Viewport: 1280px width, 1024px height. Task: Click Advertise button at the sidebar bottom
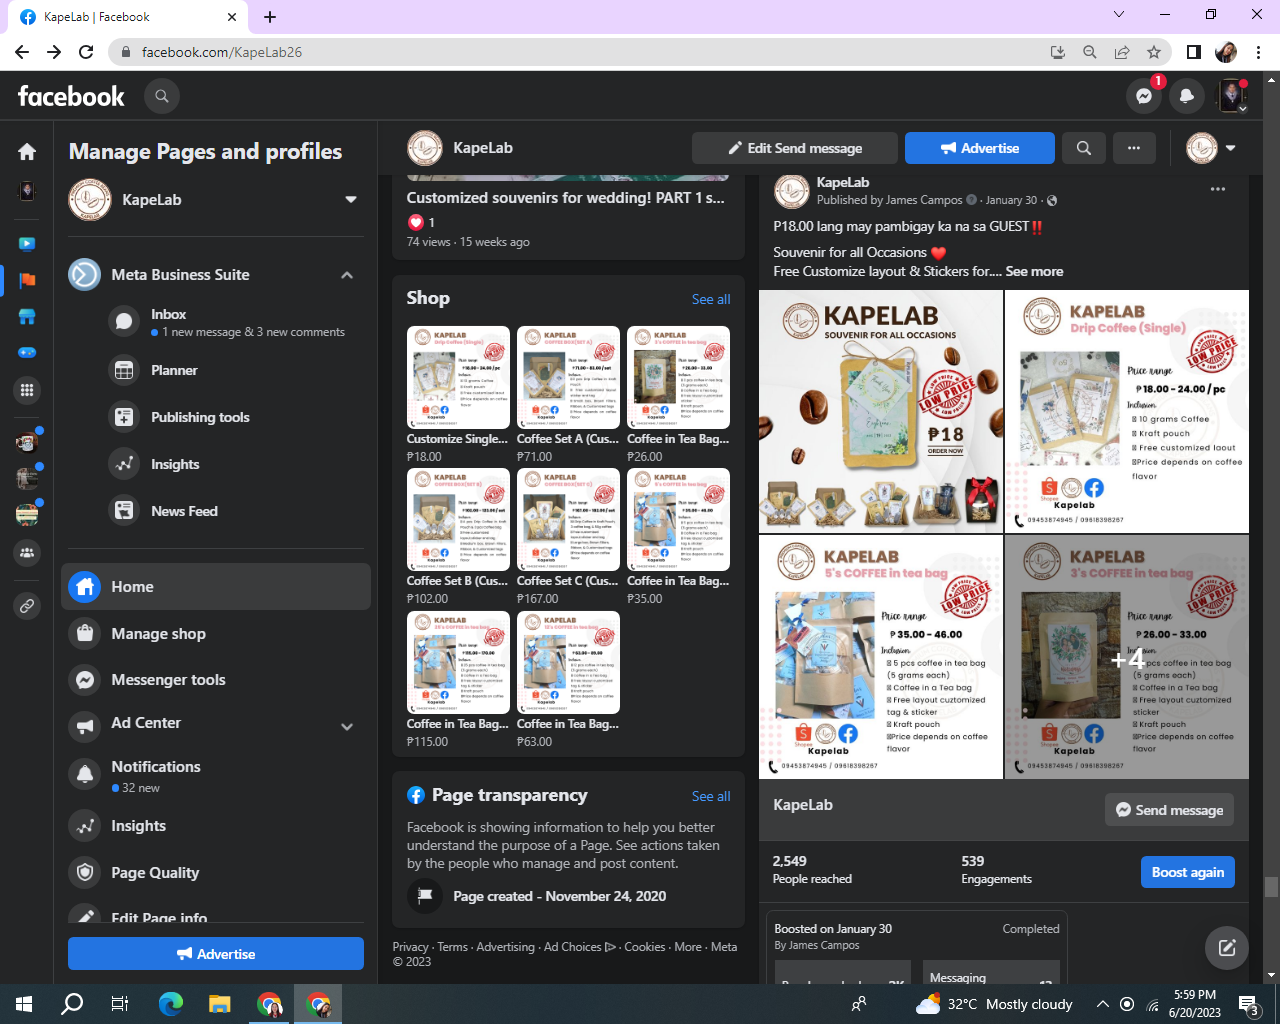216,954
